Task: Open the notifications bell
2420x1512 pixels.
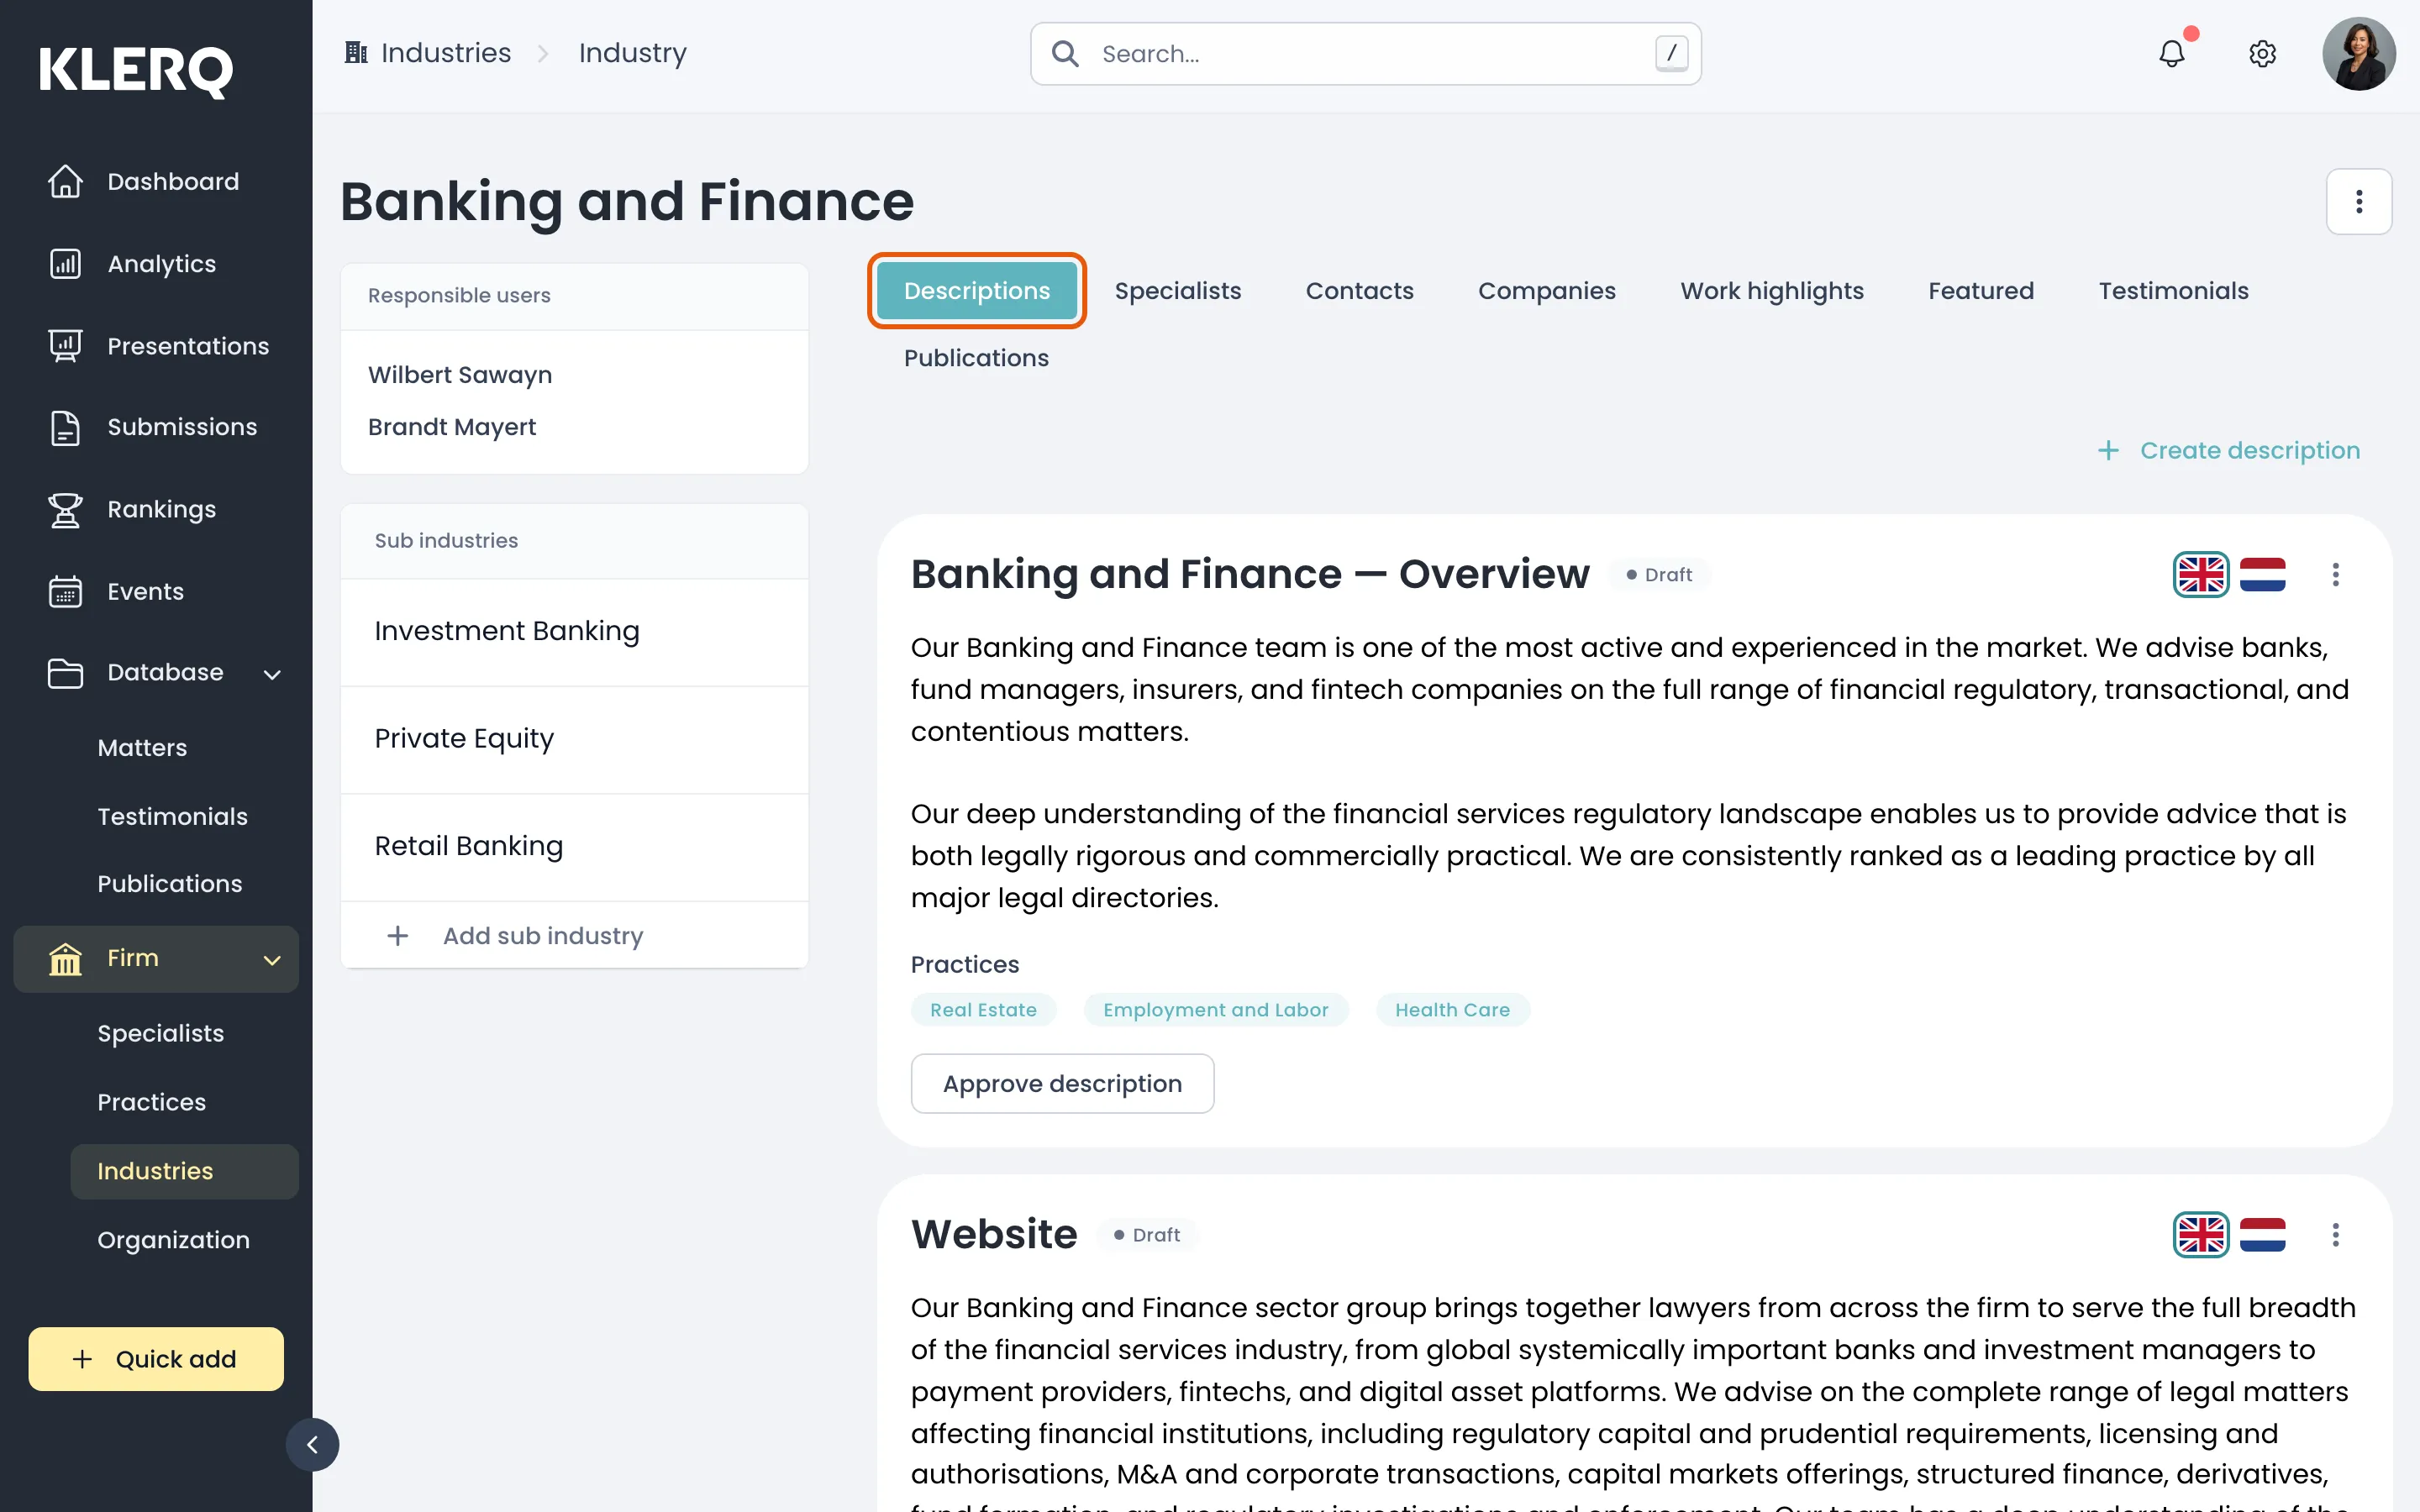Action: point(2171,53)
